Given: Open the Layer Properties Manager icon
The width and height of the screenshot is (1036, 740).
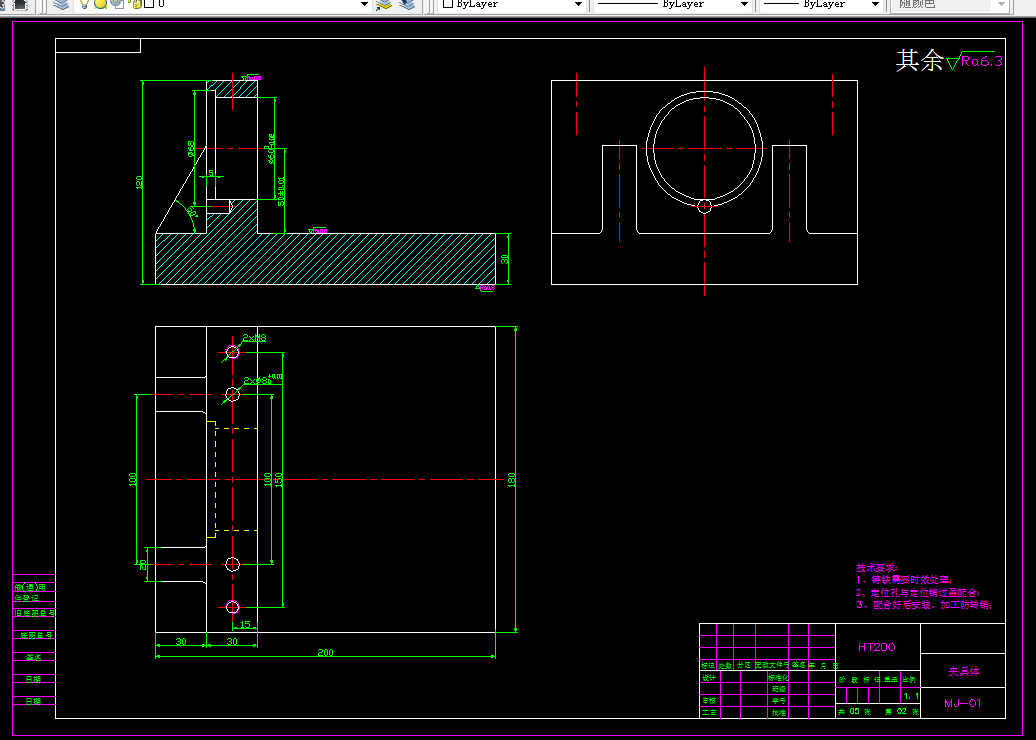Looking at the screenshot, I should (61, 4).
